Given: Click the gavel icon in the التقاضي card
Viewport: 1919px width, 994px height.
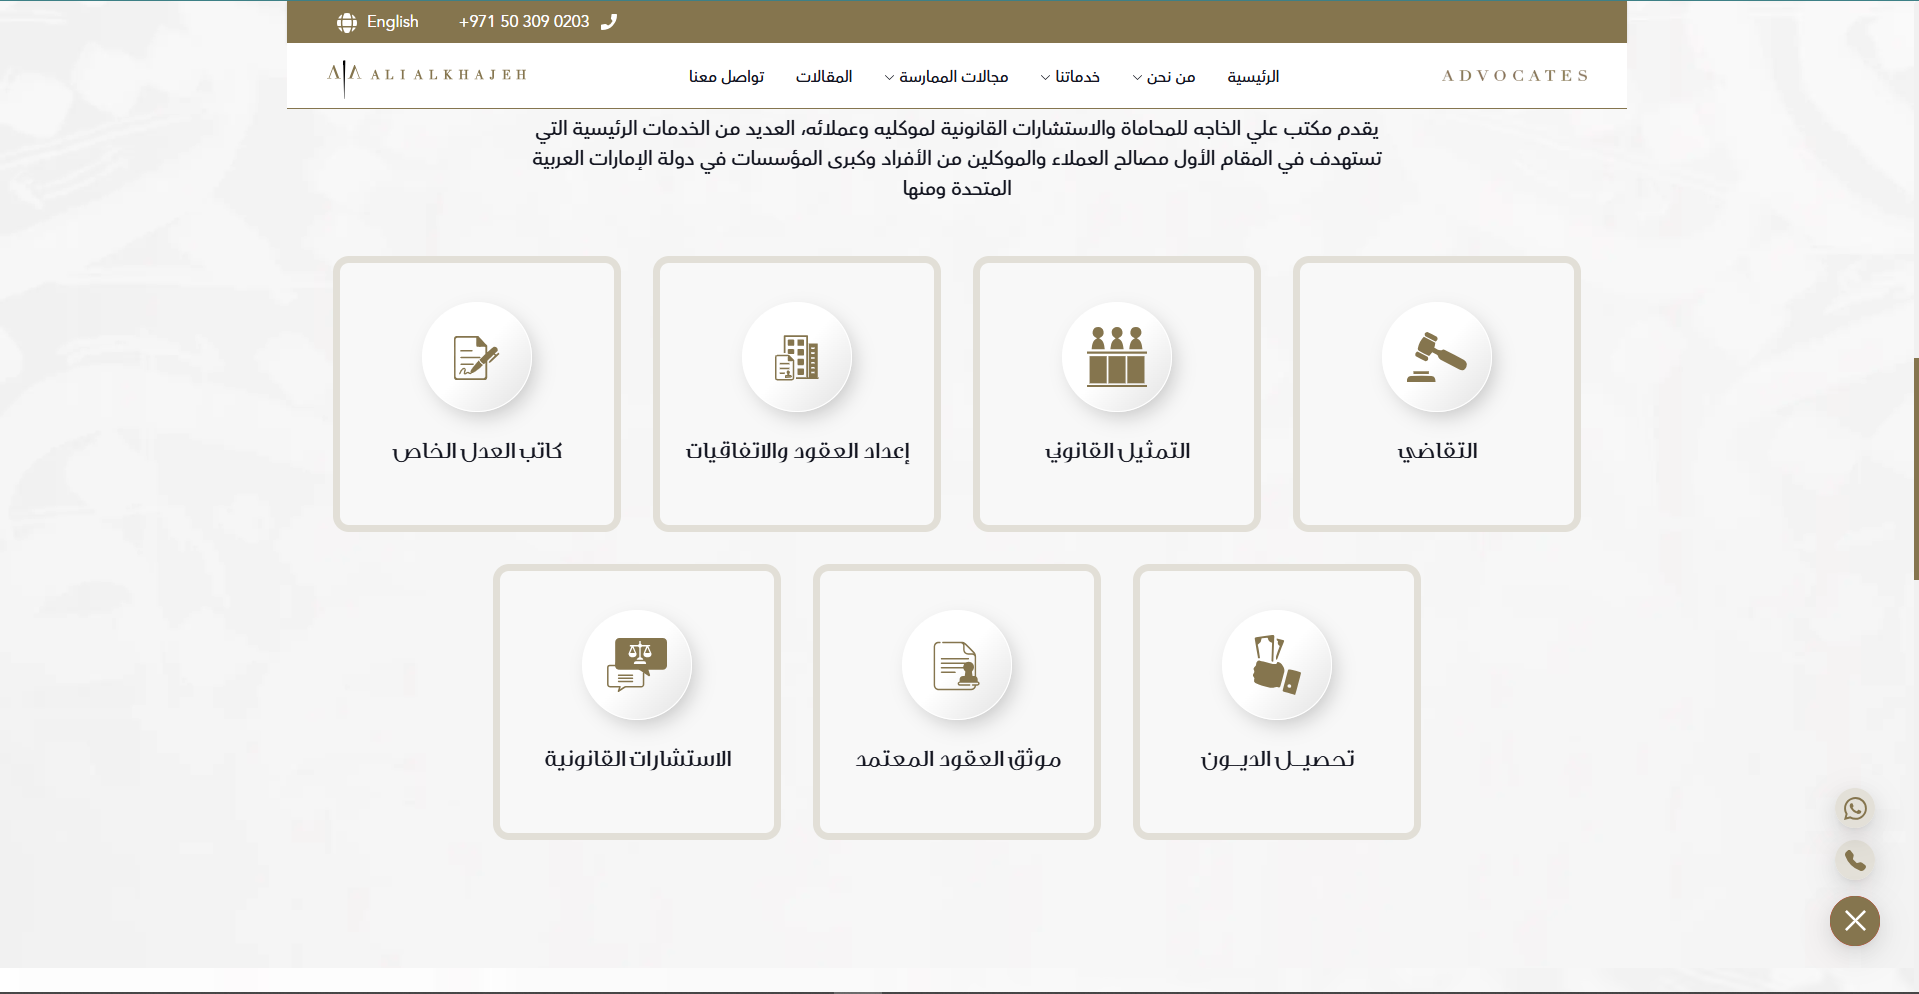Looking at the screenshot, I should pyautogui.click(x=1436, y=357).
